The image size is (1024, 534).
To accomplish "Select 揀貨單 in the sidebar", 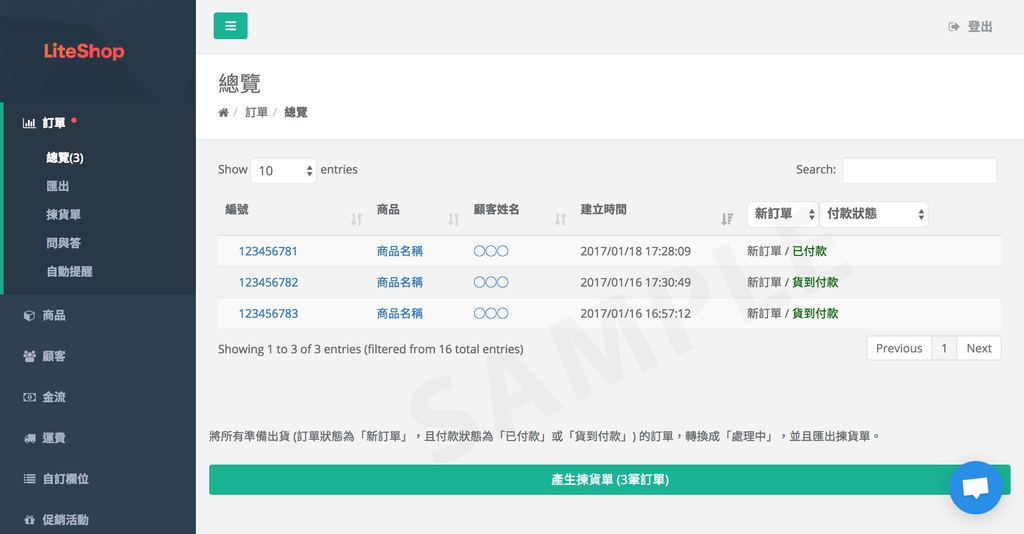I will click(x=63, y=214).
